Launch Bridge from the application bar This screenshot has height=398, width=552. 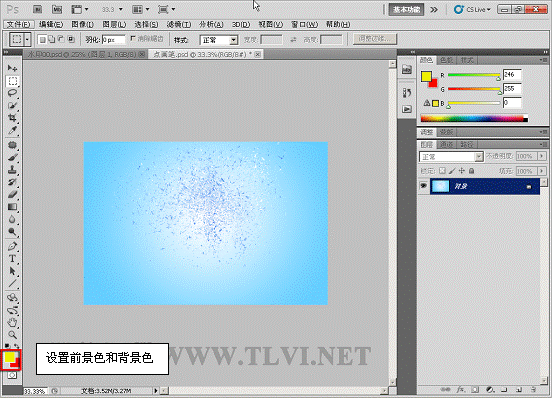point(37,10)
